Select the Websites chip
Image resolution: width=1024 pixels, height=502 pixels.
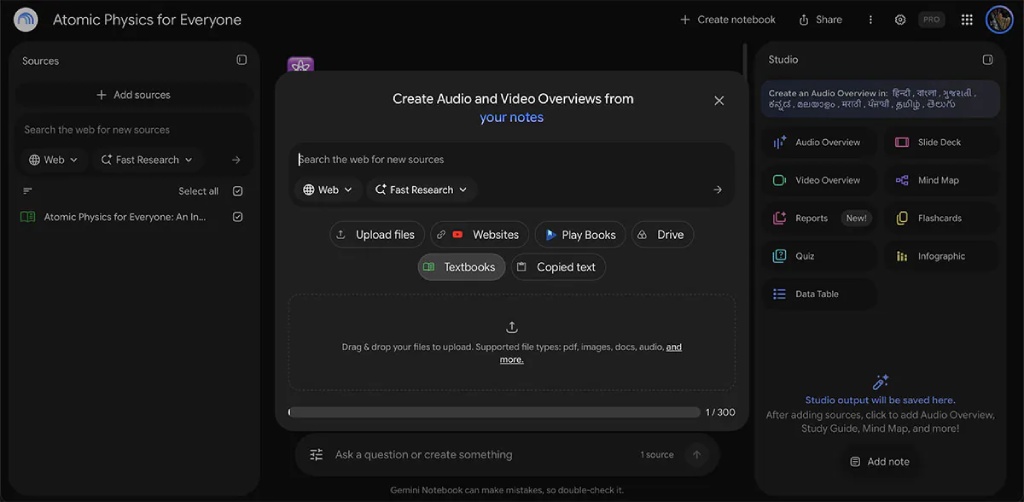(479, 235)
